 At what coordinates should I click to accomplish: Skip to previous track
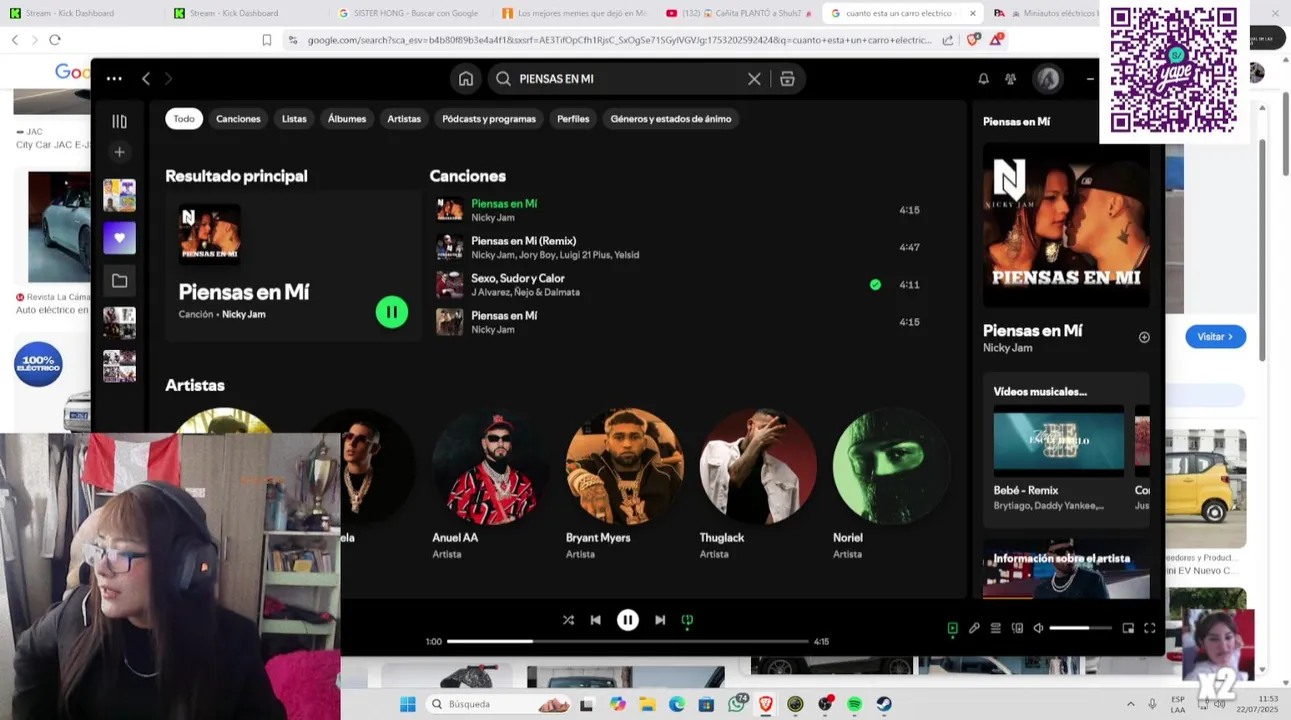(x=596, y=620)
